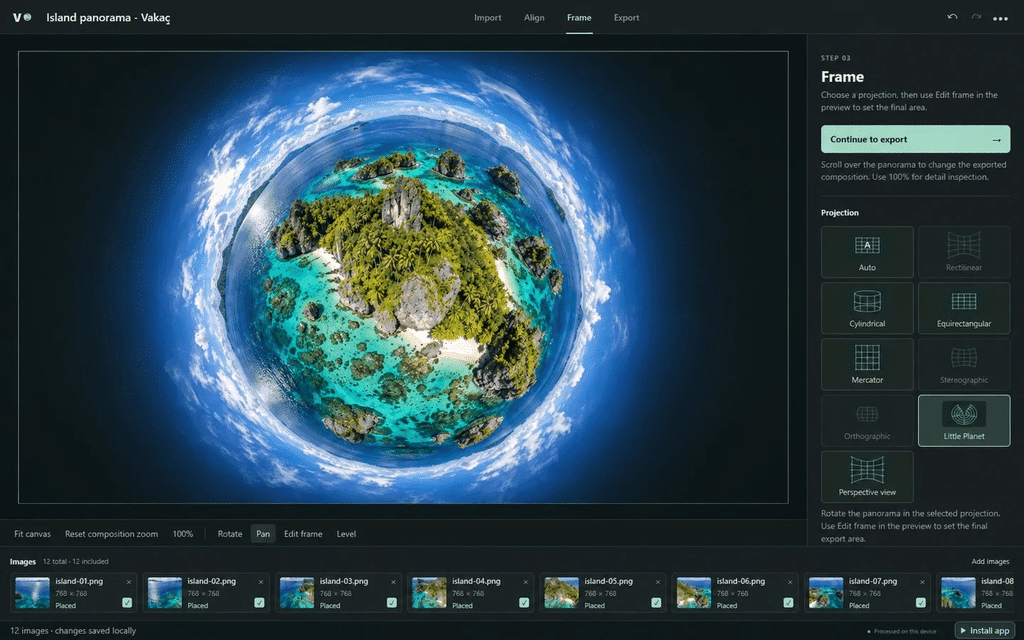Viewport: 1024px width, 640px height.
Task: Remove island-01.png from the list
Action: tap(129, 582)
